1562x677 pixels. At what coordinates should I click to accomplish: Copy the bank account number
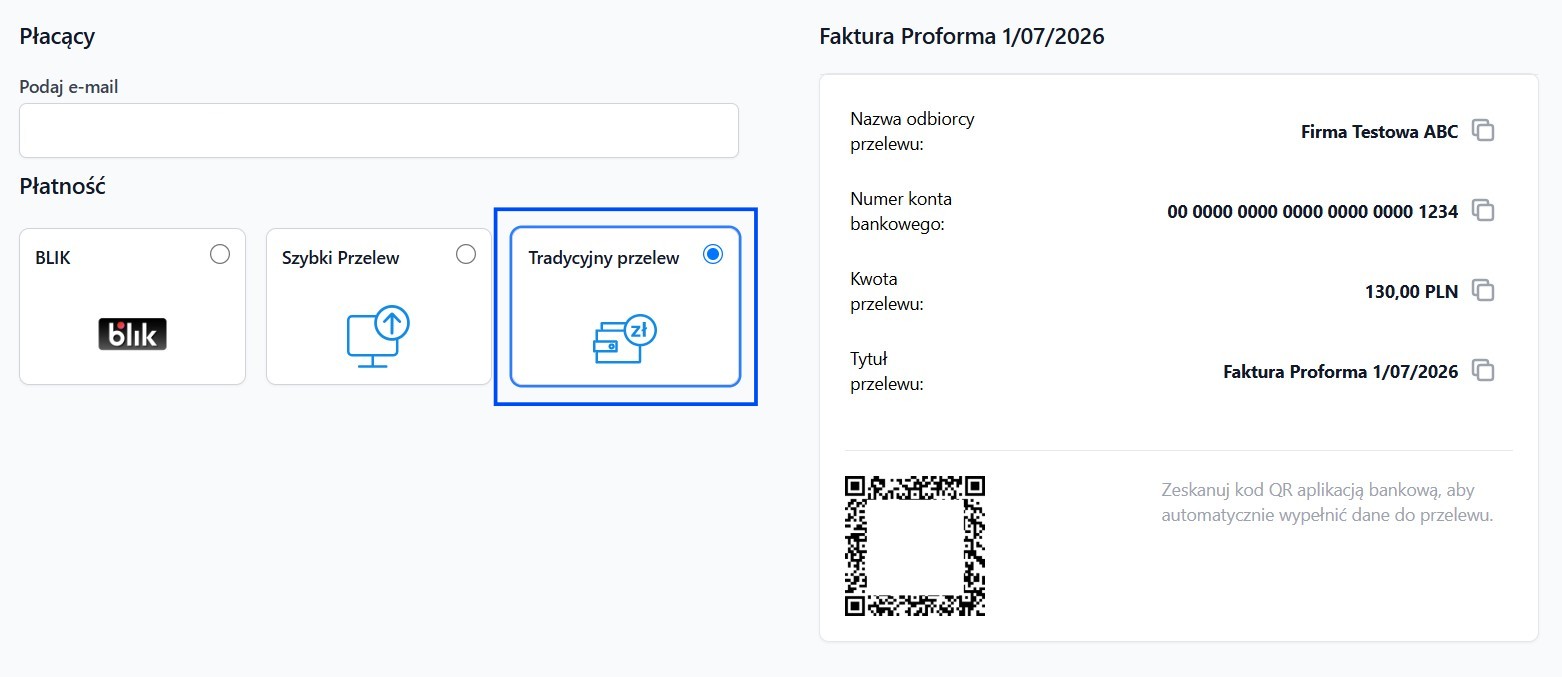click(x=1484, y=211)
